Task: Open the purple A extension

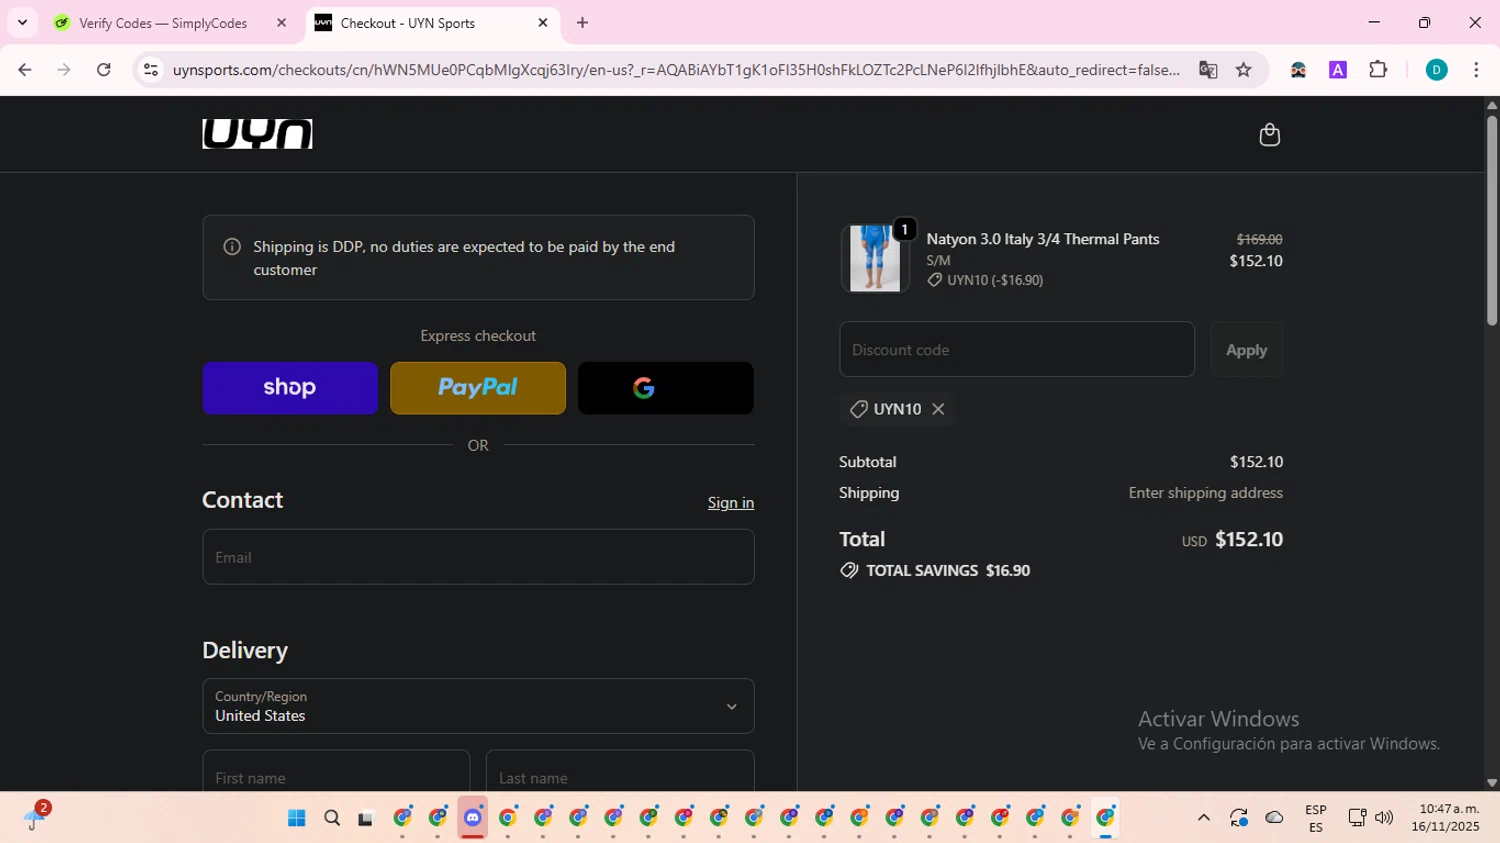Action: pyautogui.click(x=1338, y=70)
